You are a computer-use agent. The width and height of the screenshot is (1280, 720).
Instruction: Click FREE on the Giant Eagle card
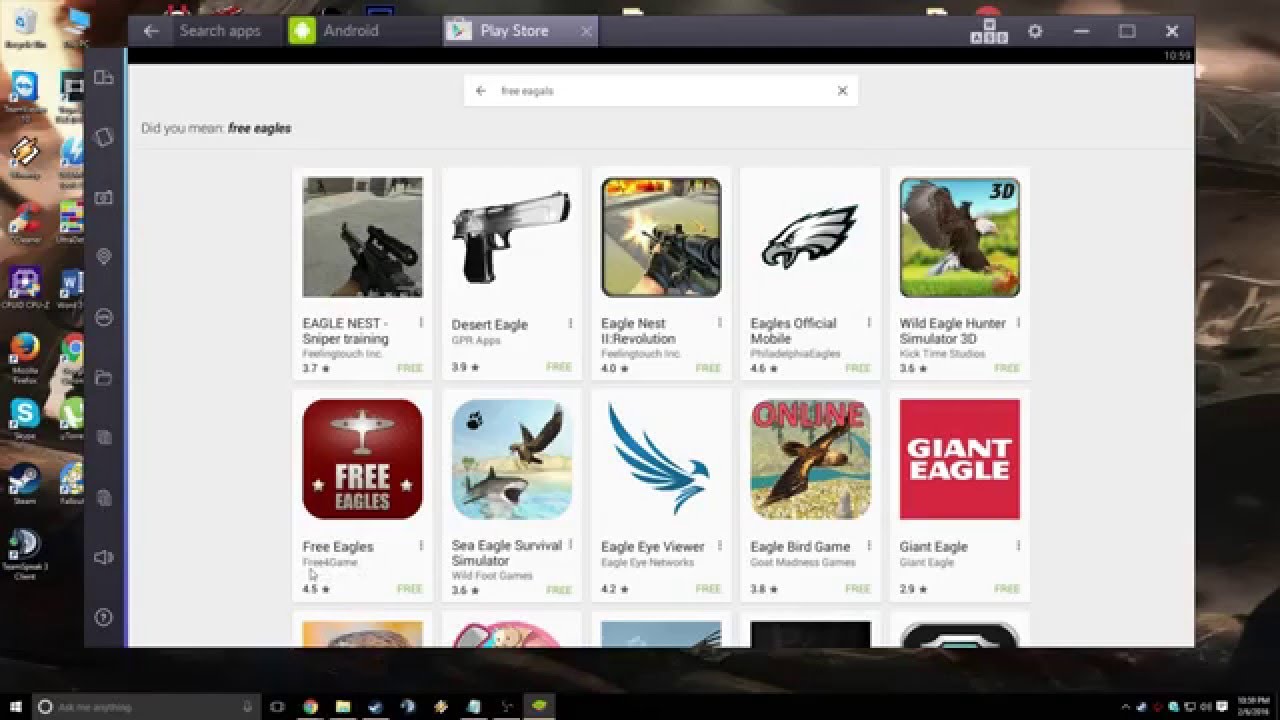tap(1007, 589)
